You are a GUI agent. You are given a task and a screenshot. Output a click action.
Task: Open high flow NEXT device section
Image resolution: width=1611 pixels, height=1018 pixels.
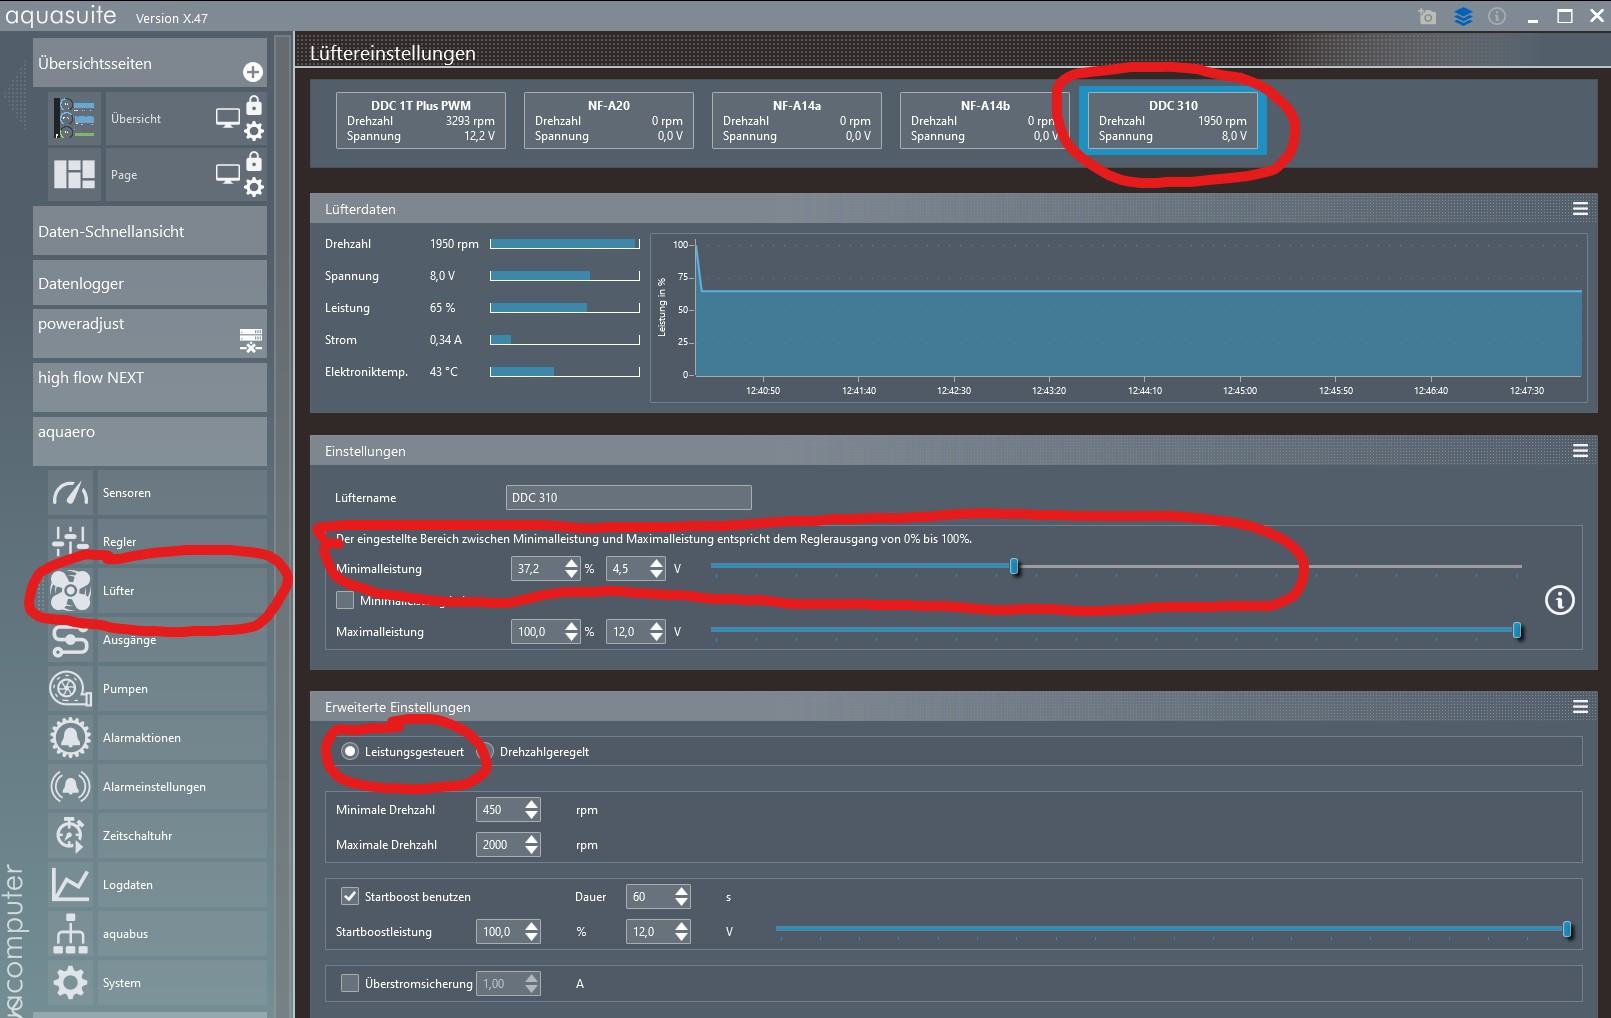point(150,387)
